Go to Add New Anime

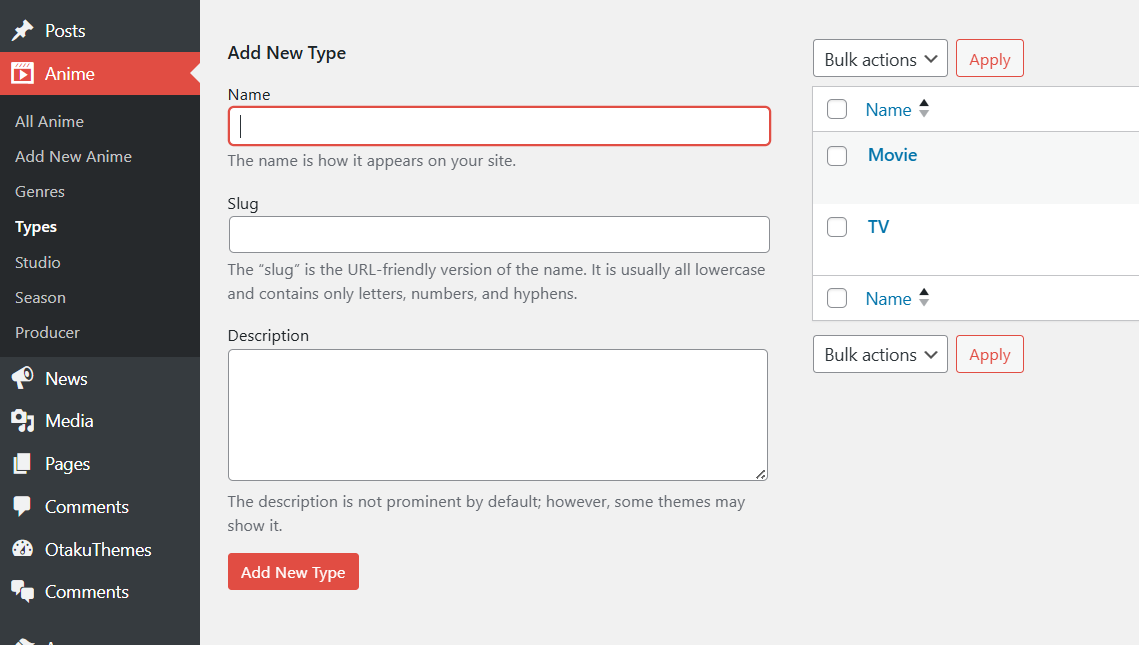[x=73, y=157]
